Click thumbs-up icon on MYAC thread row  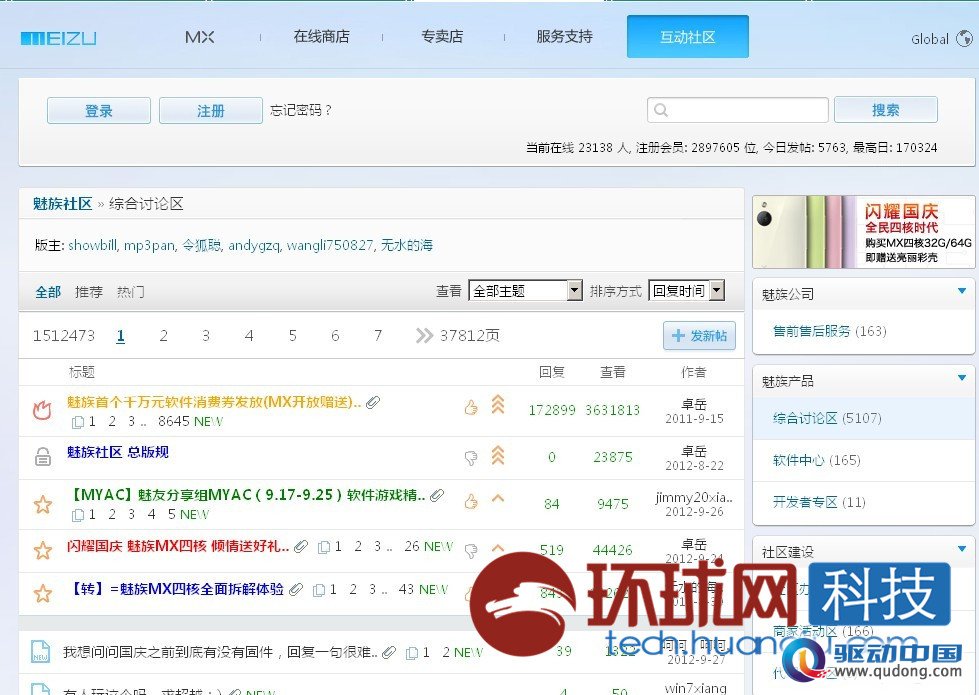[x=471, y=501]
